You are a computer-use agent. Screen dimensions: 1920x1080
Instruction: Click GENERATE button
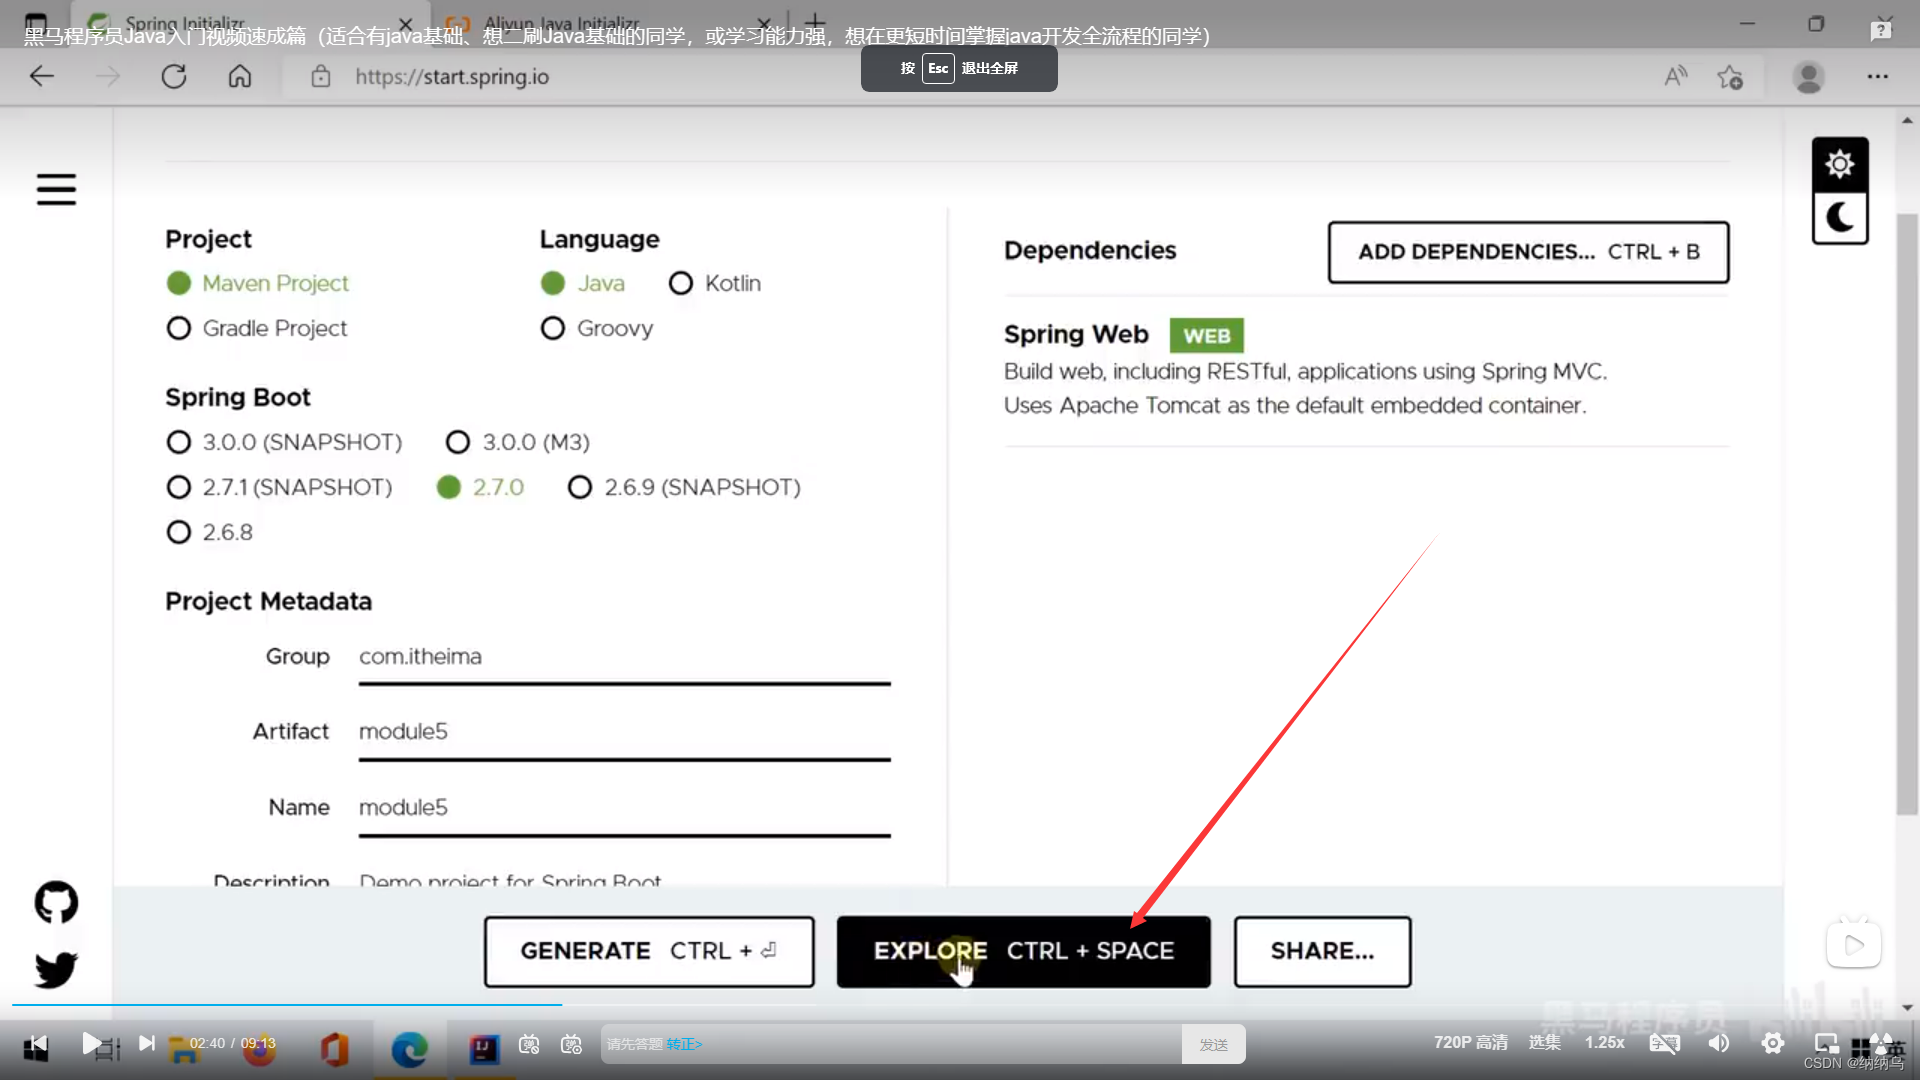click(649, 951)
